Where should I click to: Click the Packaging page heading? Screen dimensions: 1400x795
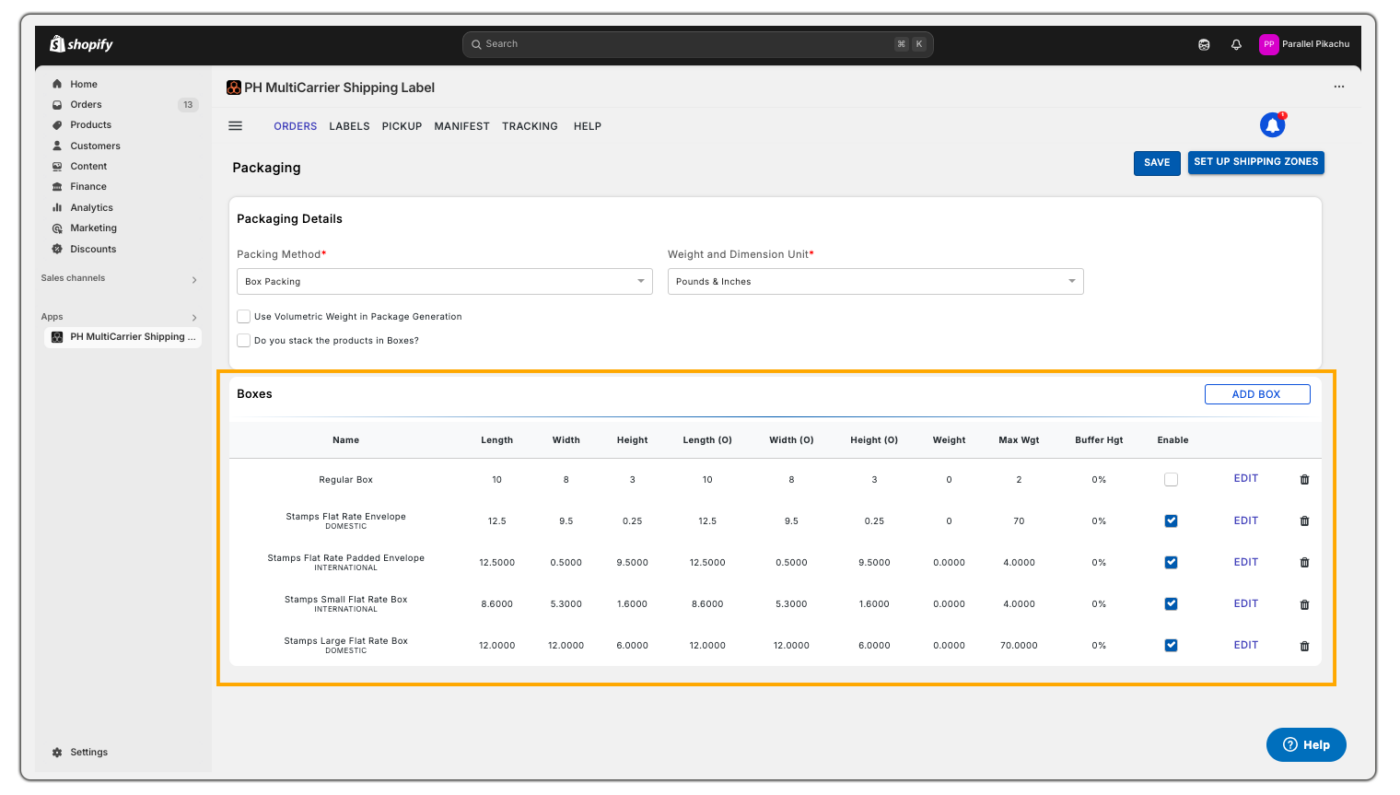[267, 168]
